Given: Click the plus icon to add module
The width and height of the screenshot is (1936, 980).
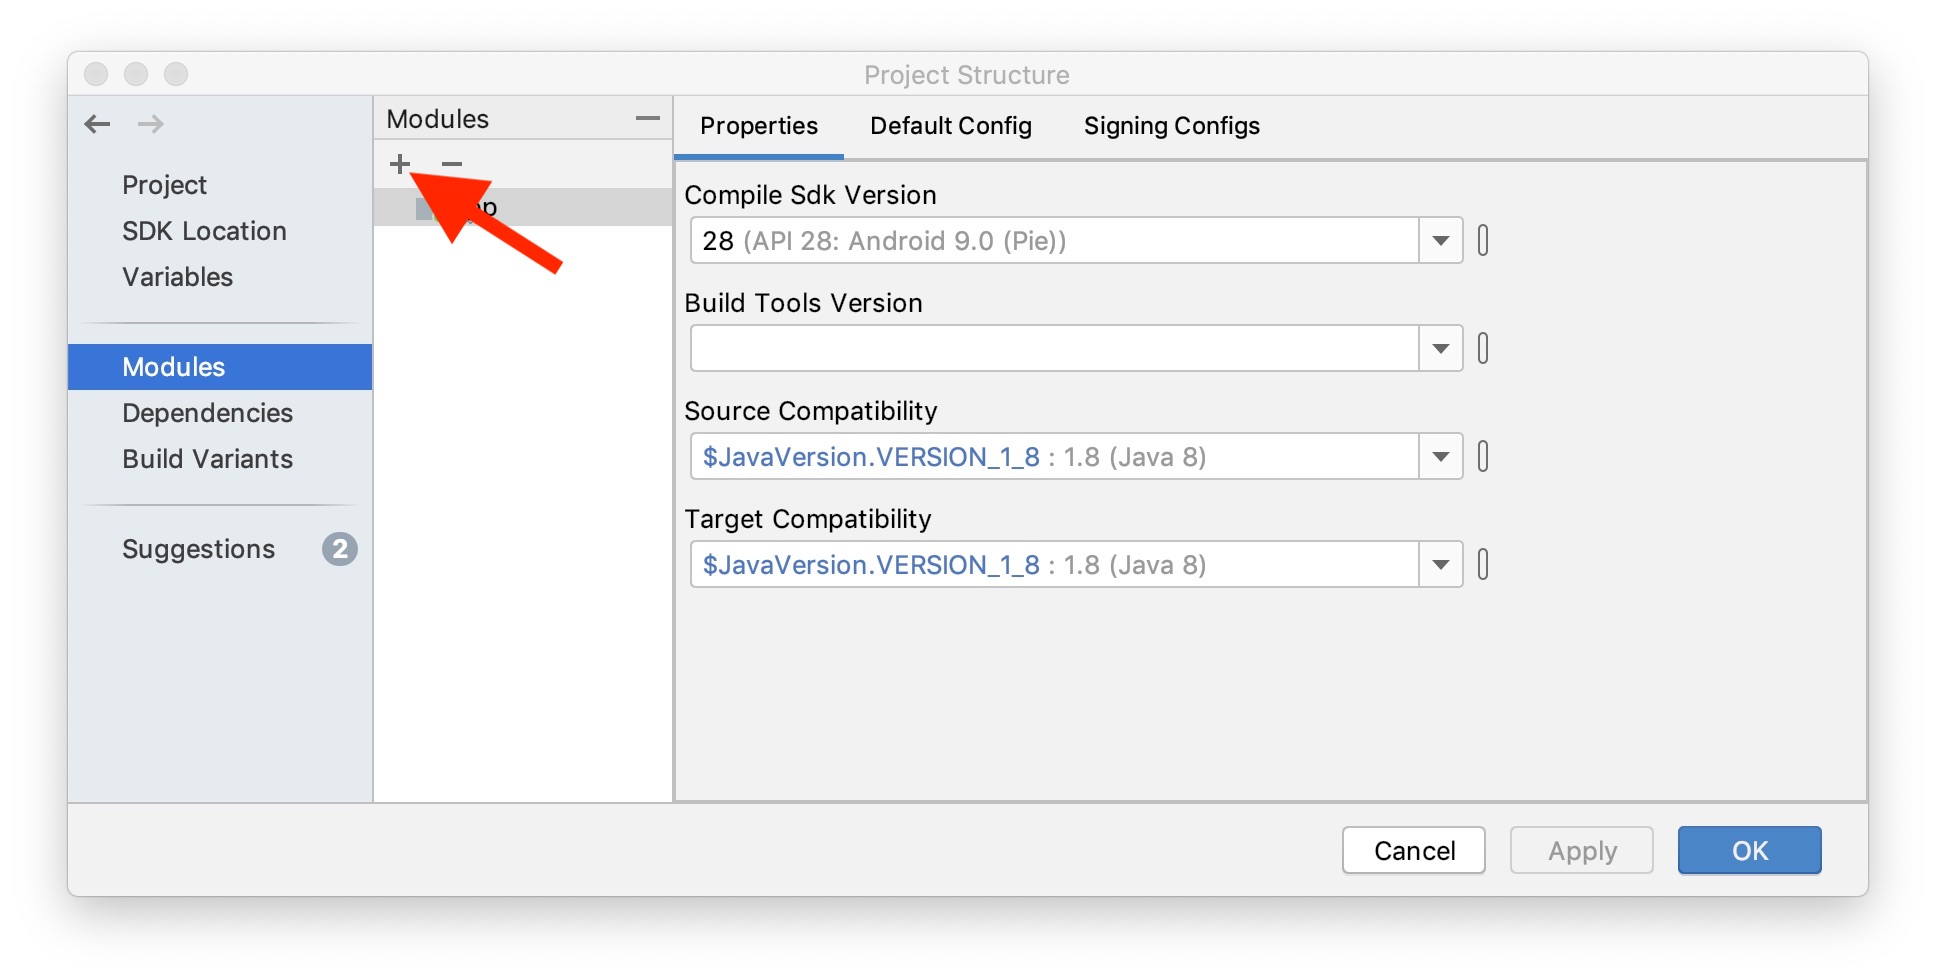Looking at the screenshot, I should tap(400, 164).
